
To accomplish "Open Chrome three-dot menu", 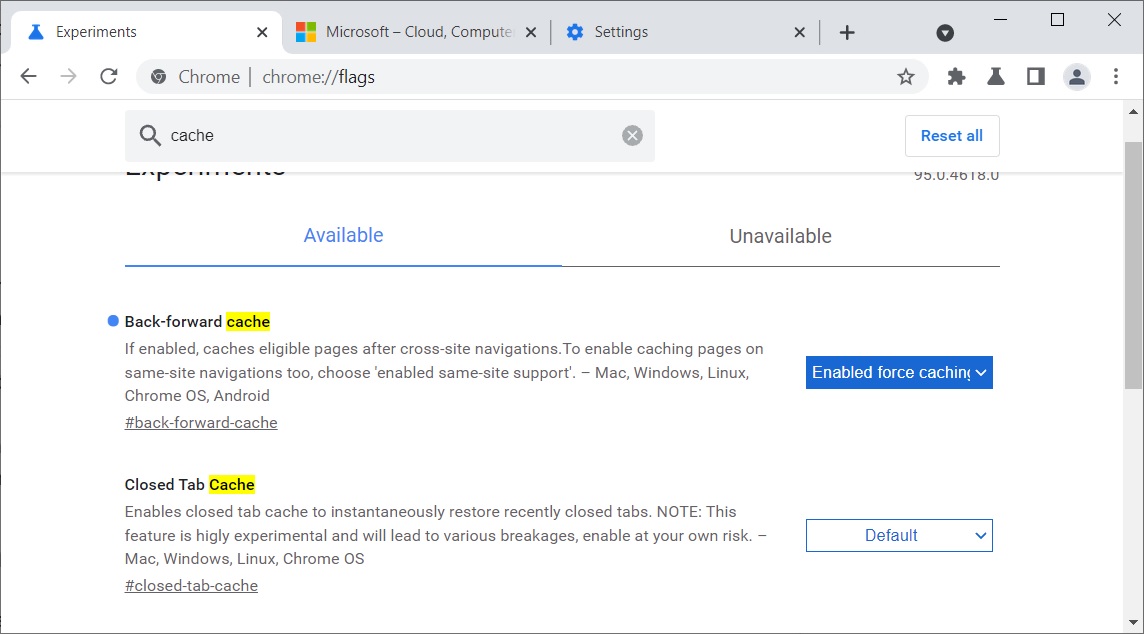I will coord(1116,77).
